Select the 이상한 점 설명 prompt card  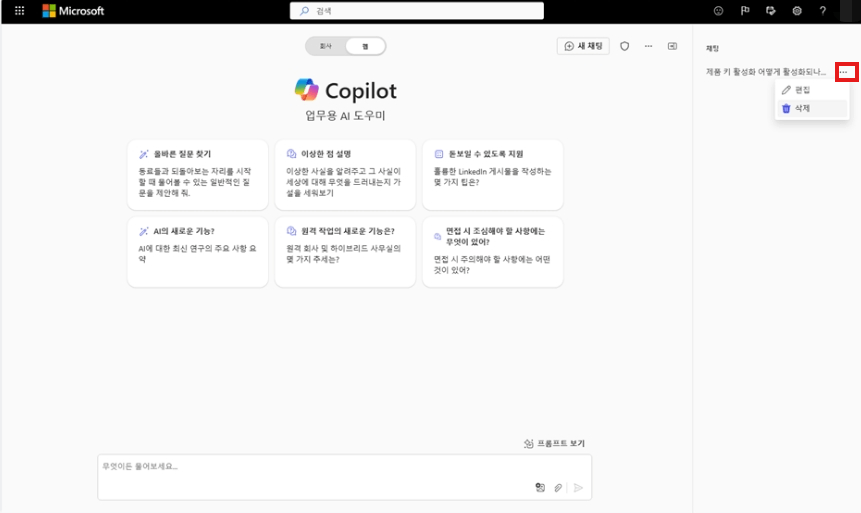coord(345,175)
